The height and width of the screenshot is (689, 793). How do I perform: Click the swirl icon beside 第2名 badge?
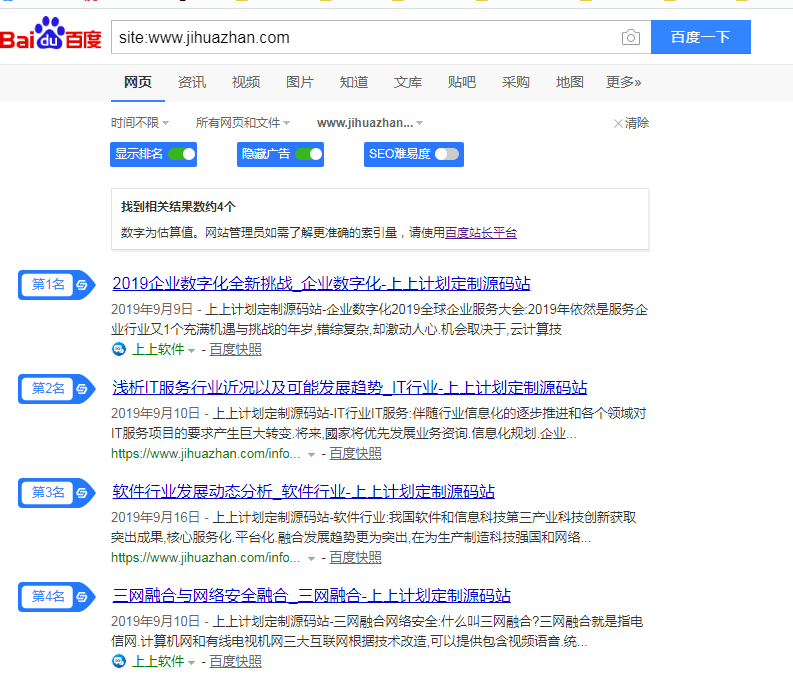(x=81, y=389)
